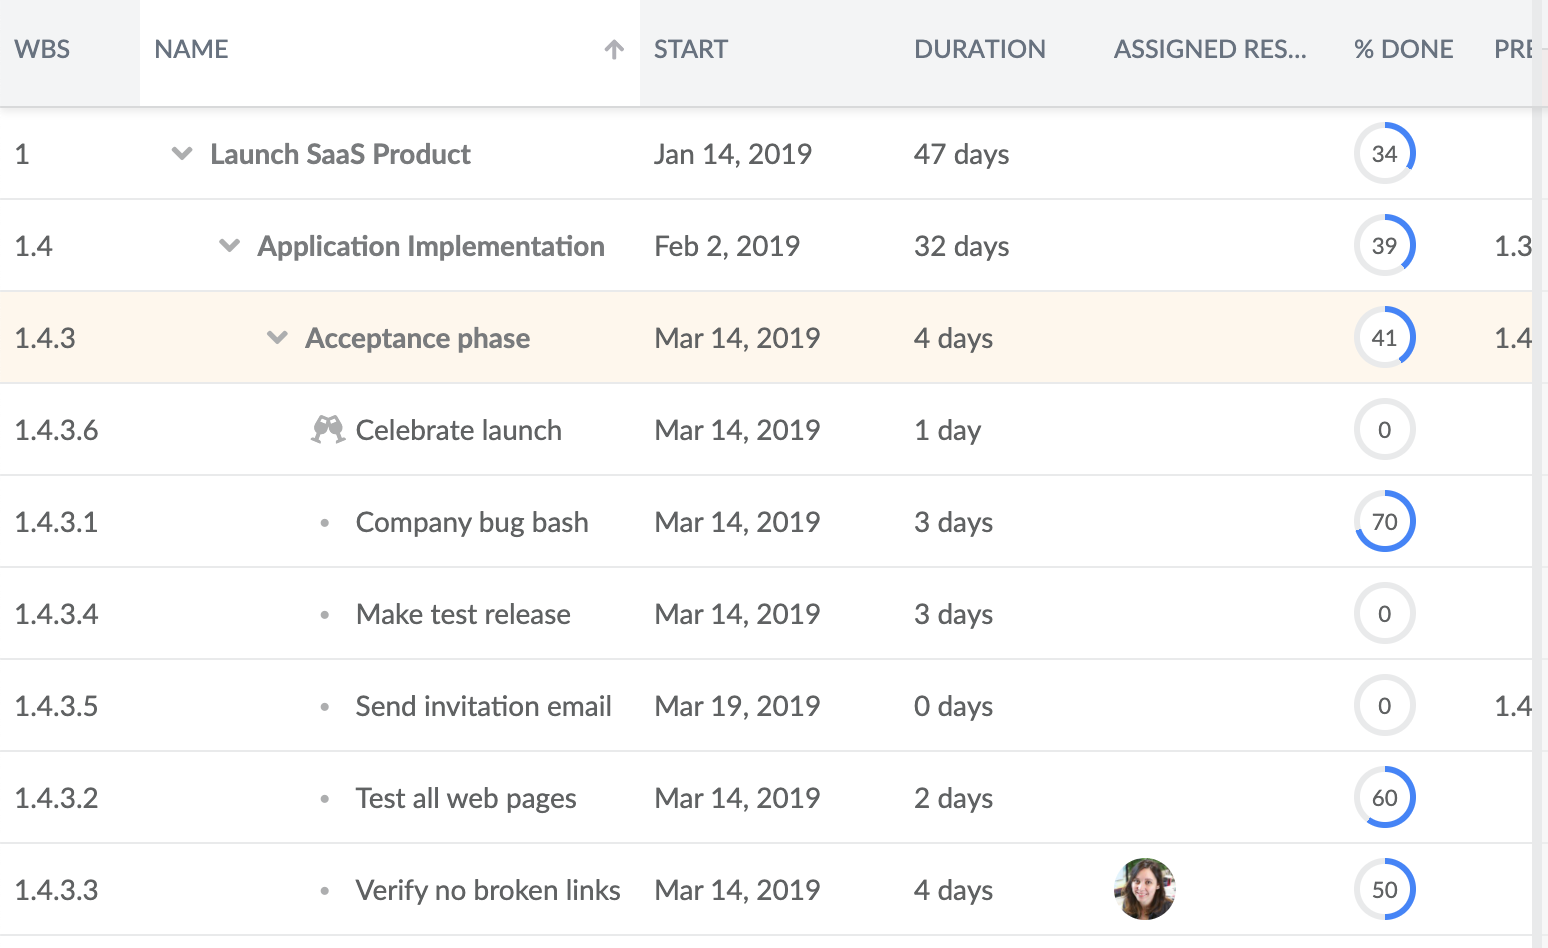Click the DURATION column header
Viewport: 1548px width, 948px height.
tap(980, 49)
